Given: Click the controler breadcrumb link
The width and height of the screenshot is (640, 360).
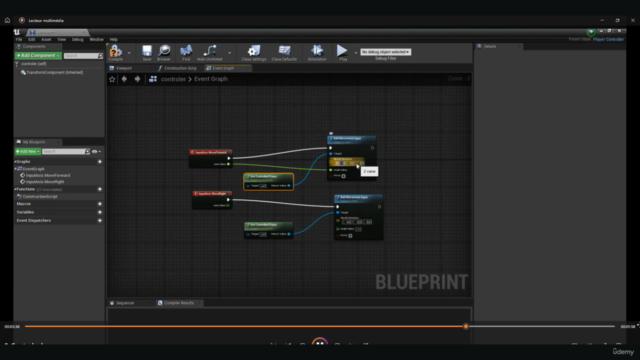Looking at the screenshot, I should (173, 79).
